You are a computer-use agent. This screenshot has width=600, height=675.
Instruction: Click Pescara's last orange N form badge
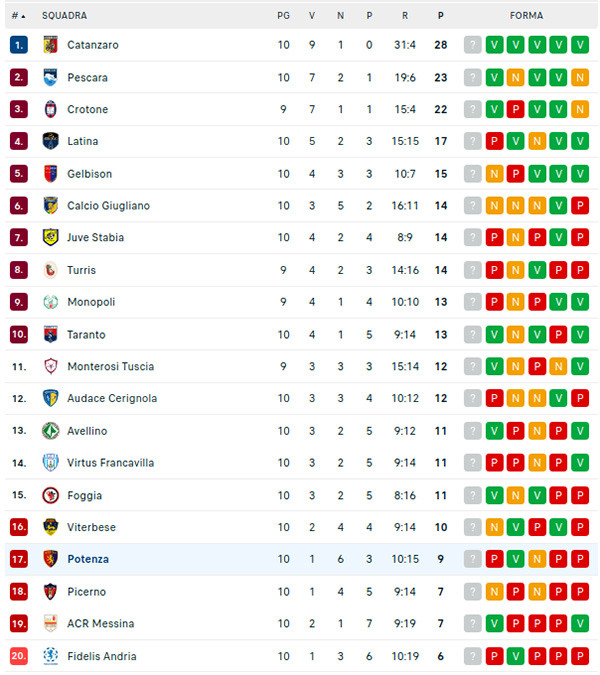tap(580, 77)
